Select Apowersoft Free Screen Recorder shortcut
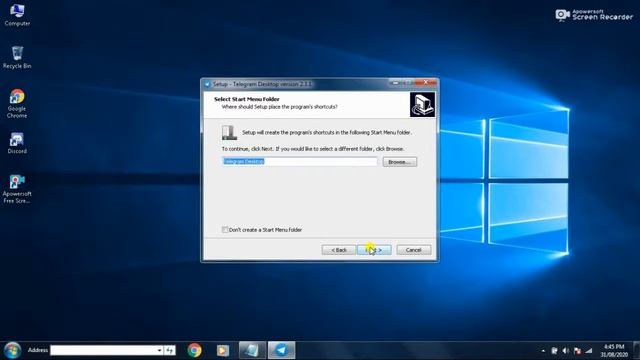 click(x=17, y=189)
